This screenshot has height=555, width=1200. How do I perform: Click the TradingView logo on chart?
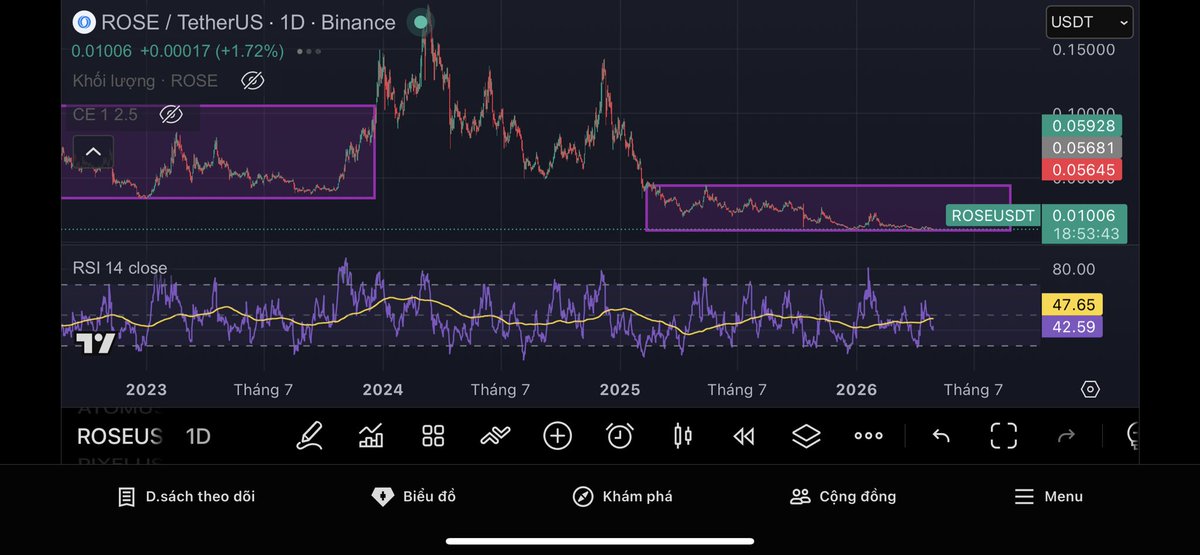coord(96,343)
